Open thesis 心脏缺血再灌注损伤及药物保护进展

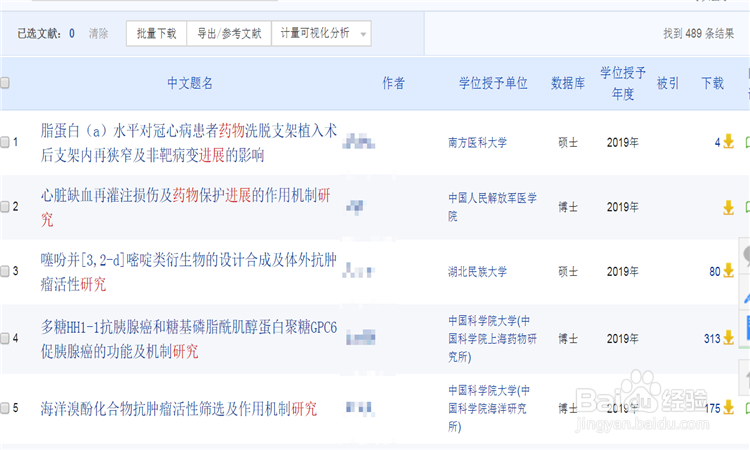pos(186,207)
